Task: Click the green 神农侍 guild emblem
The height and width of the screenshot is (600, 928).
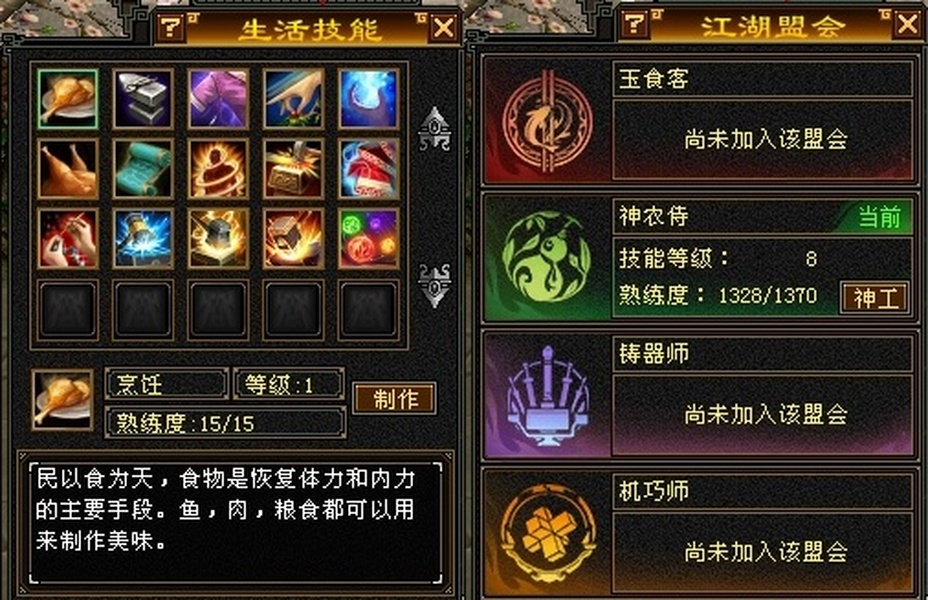Action: click(x=547, y=258)
